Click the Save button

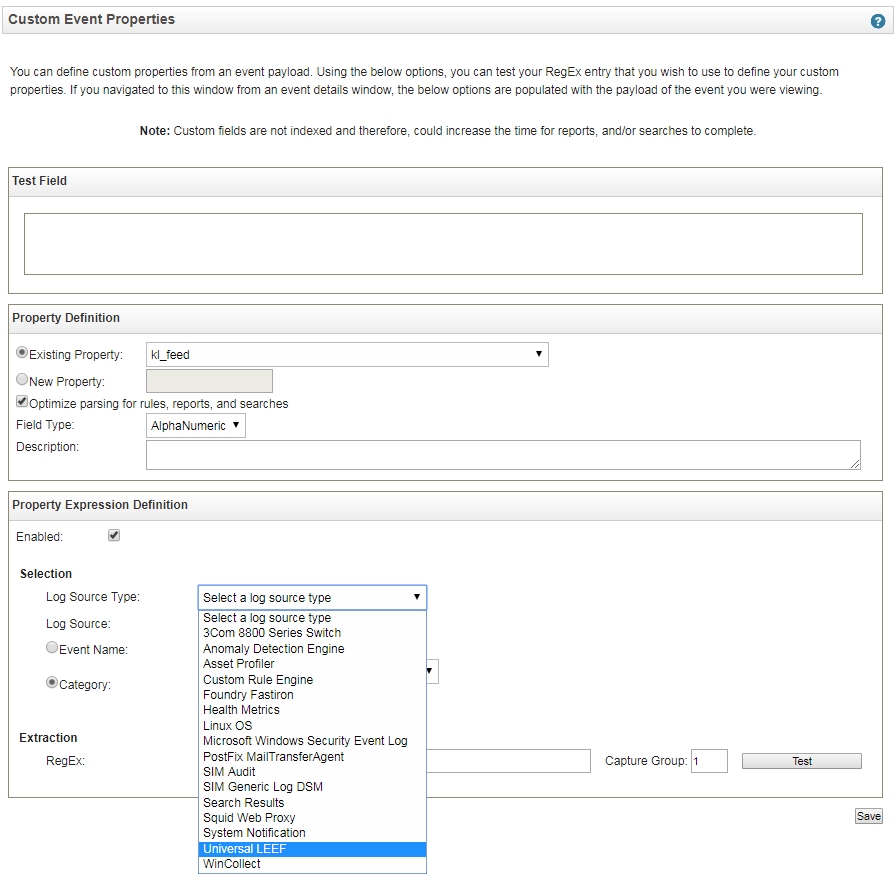click(868, 816)
